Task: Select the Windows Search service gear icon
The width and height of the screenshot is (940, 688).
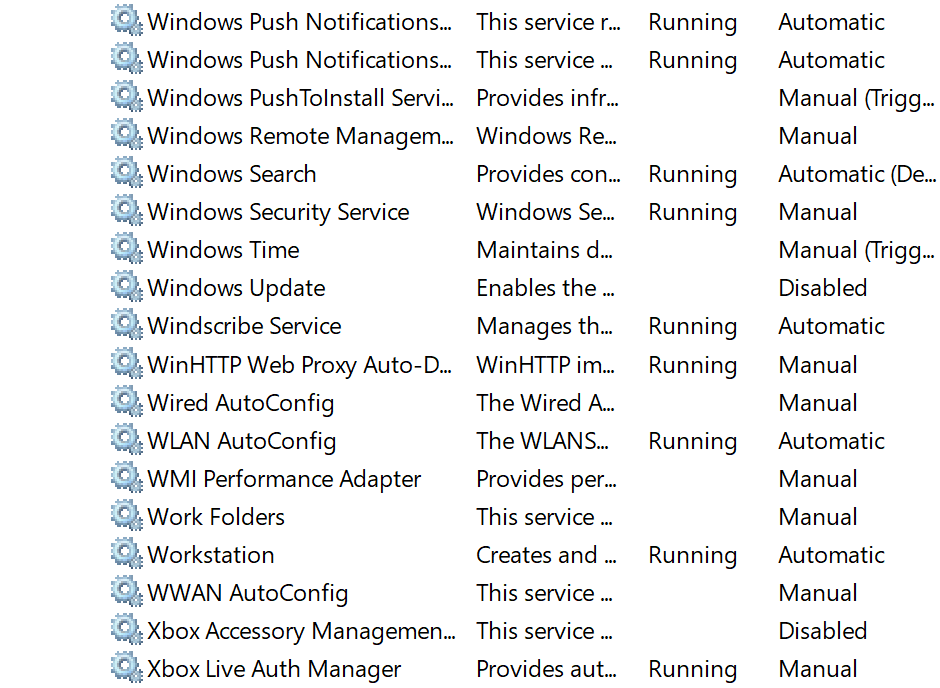Action: [x=126, y=173]
